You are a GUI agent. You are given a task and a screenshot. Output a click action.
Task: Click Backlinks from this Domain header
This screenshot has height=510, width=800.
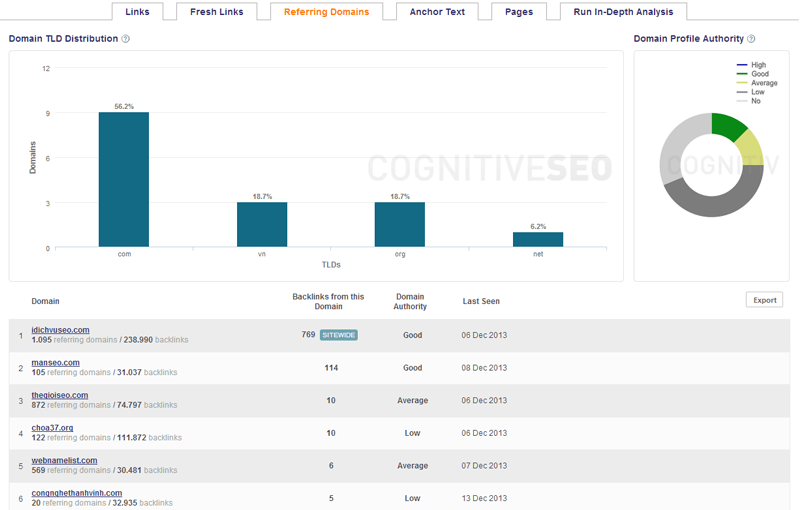(328, 301)
